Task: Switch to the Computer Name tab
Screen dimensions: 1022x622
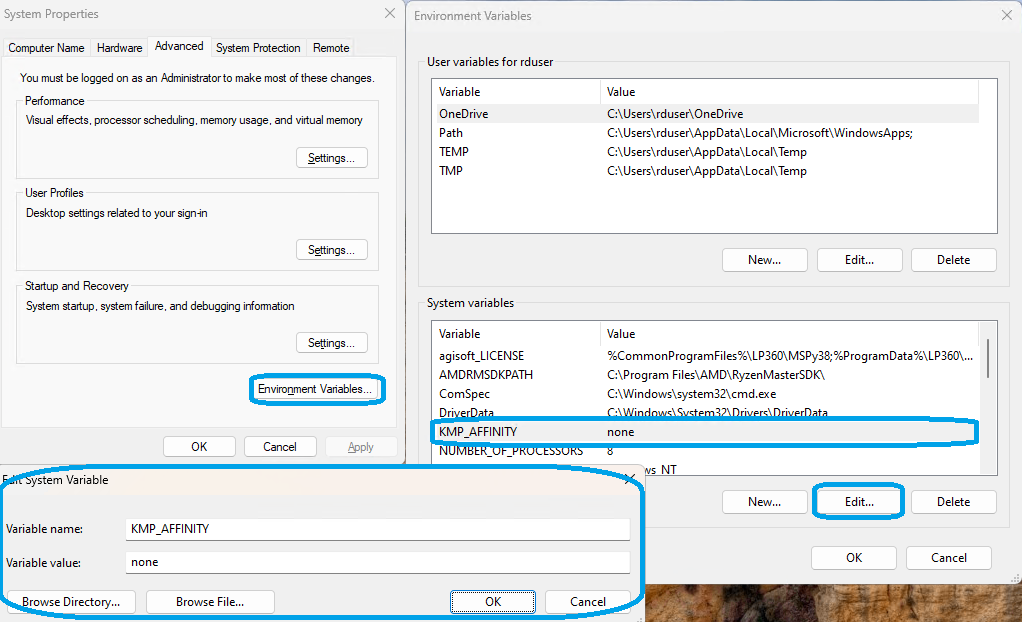Action: (46, 48)
